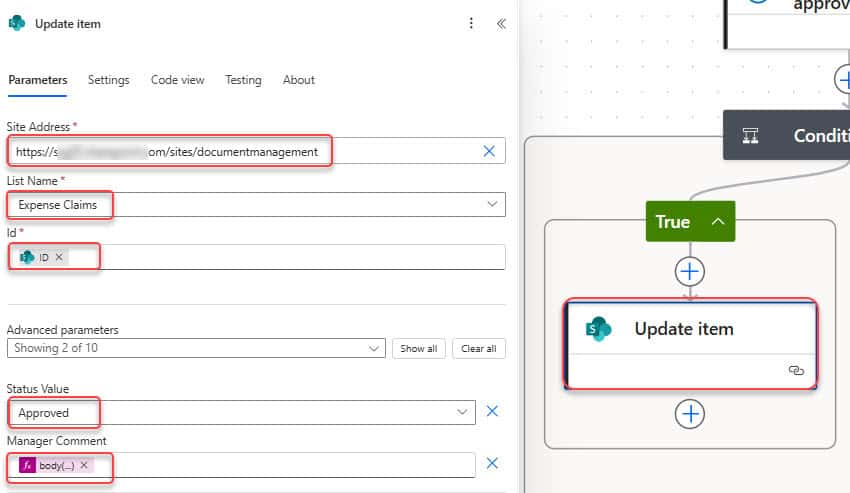The width and height of the screenshot is (850, 493).
Task: Open the three-dot more options menu
Action: pyautogui.click(x=471, y=23)
